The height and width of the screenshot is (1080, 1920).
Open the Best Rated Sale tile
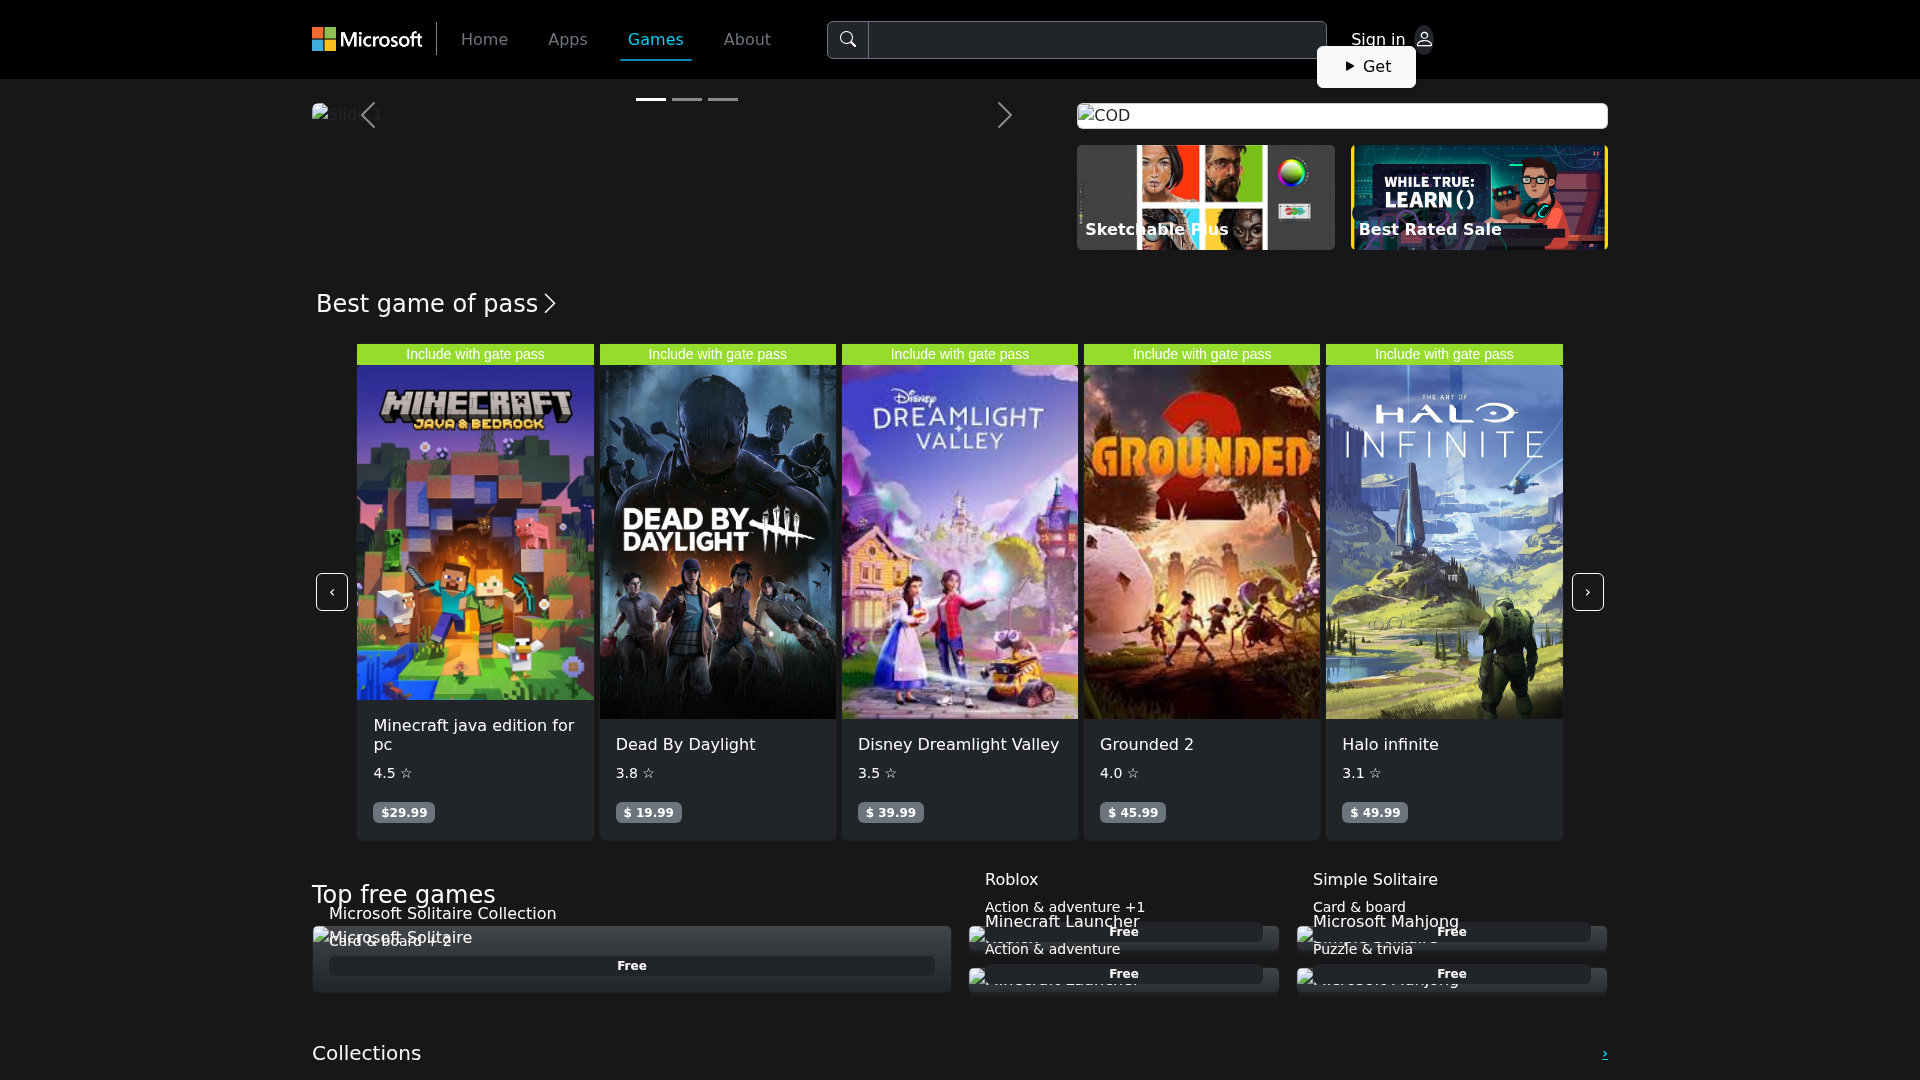click(1479, 197)
